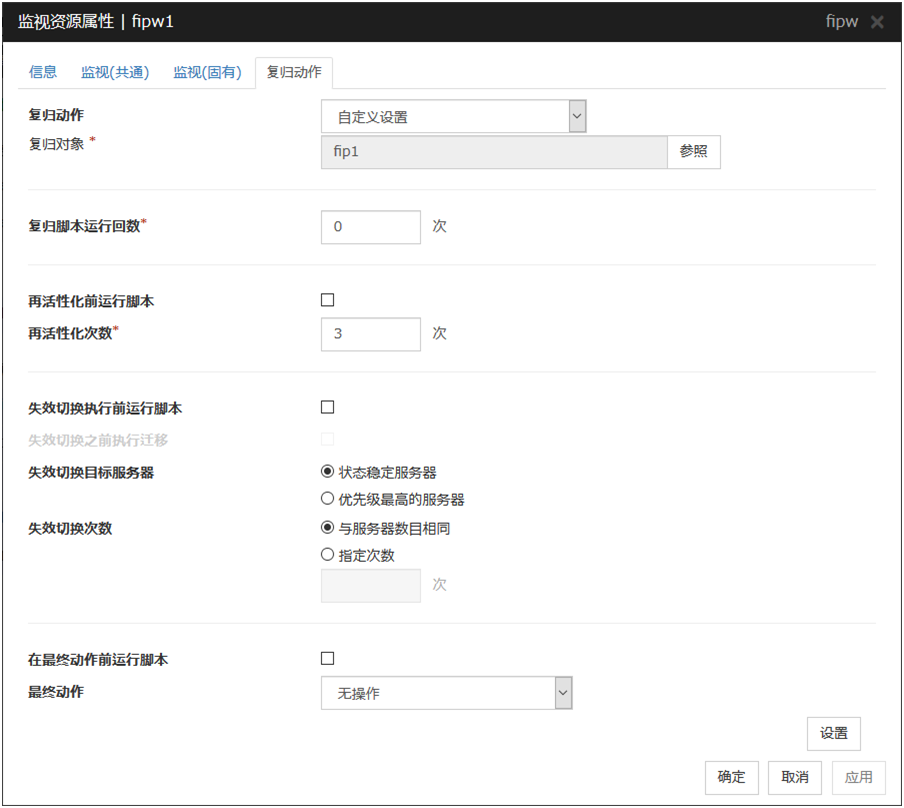Expand the 复归动作 dropdown
The width and height of the screenshot is (904, 808).
point(453,117)
